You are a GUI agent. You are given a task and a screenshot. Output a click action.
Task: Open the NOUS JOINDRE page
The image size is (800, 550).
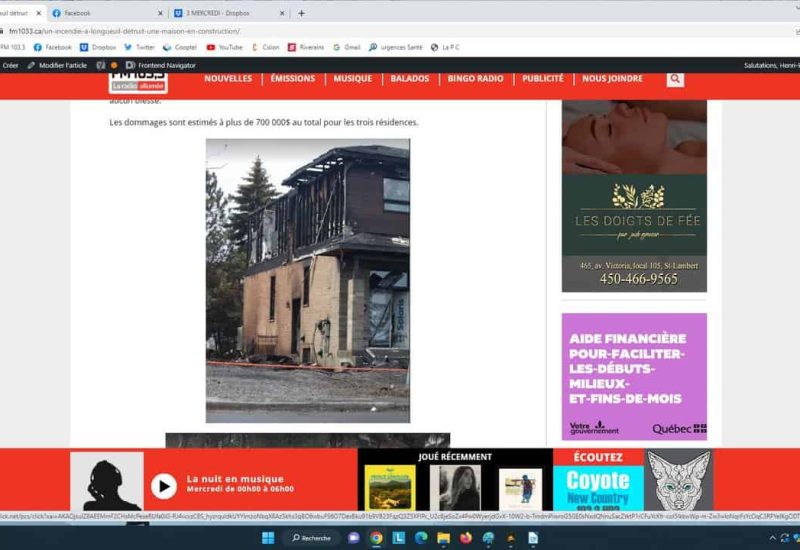(612, 79)
